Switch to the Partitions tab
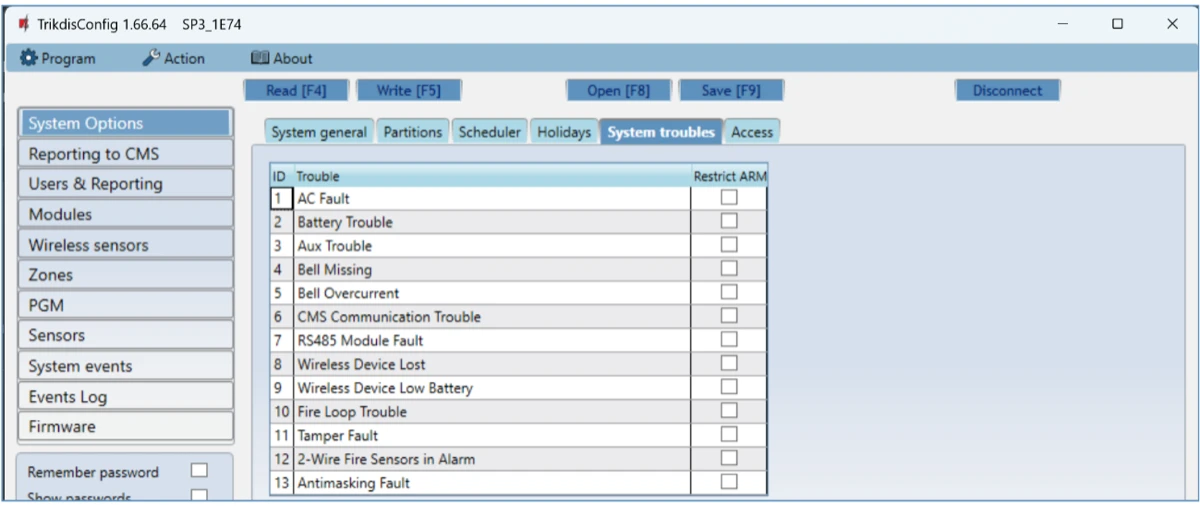1200x506 pixels. [x=412, y=132]
